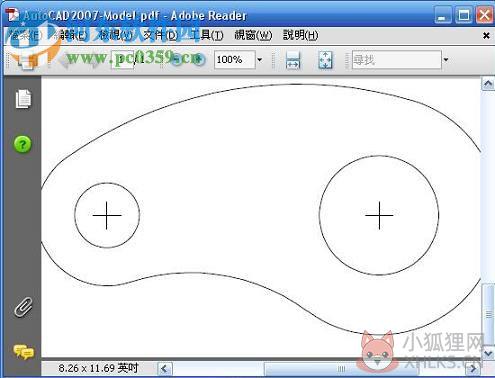Open the find box options dropdown arrow

pyautogui.click(x=446, y=60)
